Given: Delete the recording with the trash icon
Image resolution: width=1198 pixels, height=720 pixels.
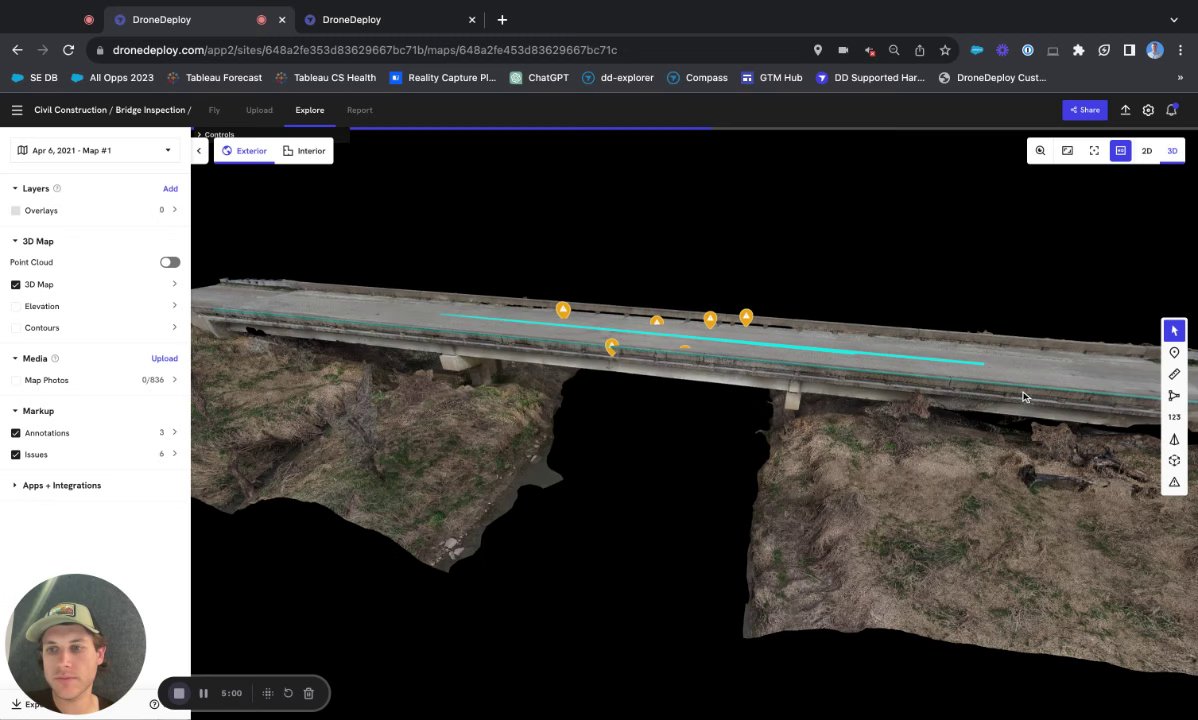Looking at the screenshot, I should [309, 693].
